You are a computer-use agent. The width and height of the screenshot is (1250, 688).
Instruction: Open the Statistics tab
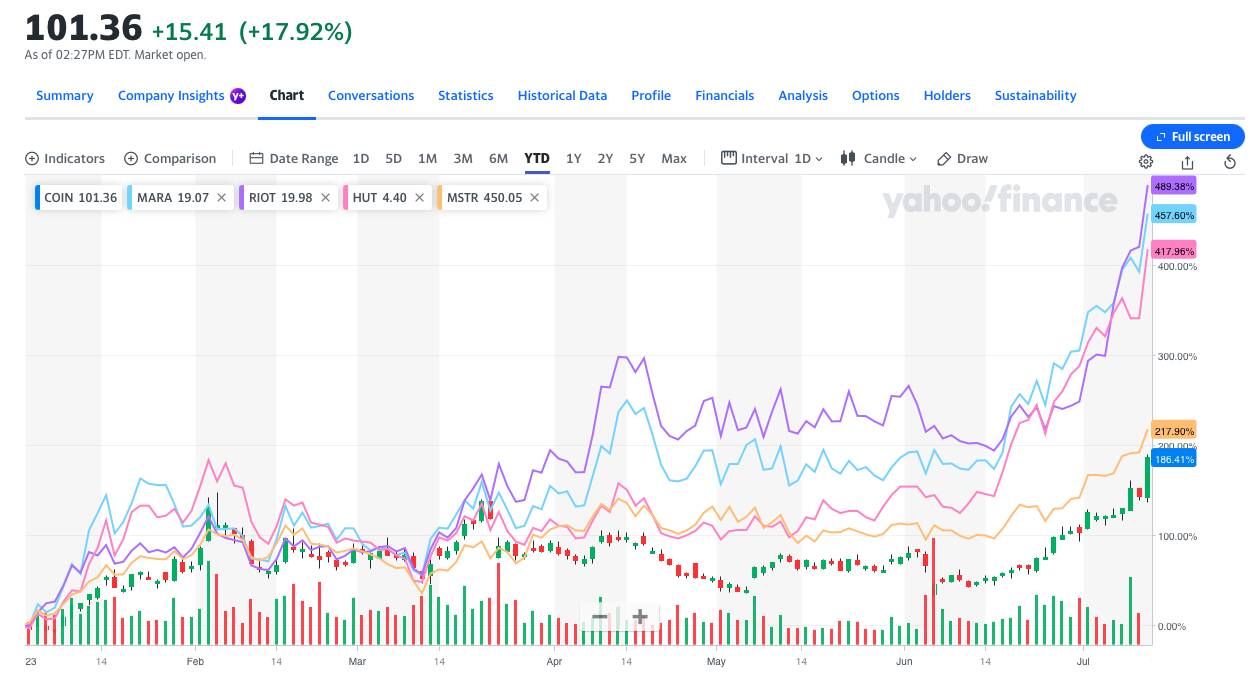[x=466, y=96]
